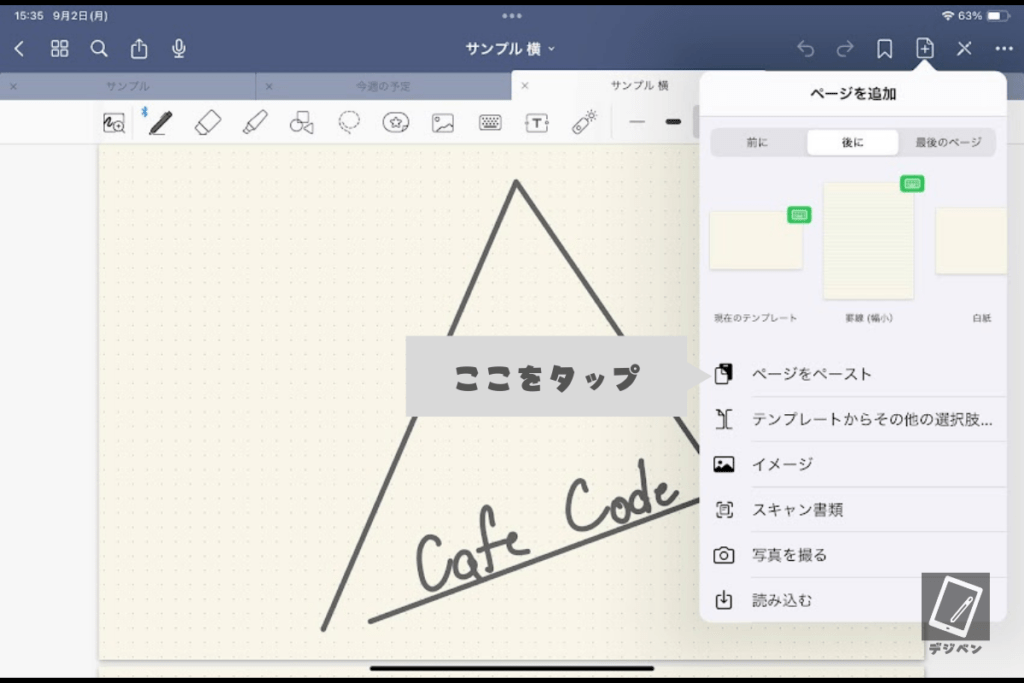Tap ページをペースト
Viewport: 1024px width, 683px height.
(853, 374)
